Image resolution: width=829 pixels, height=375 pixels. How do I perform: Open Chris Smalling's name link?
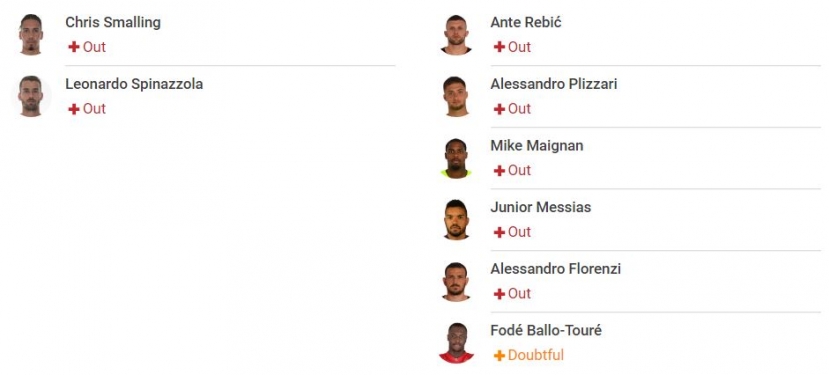(113, 23)
